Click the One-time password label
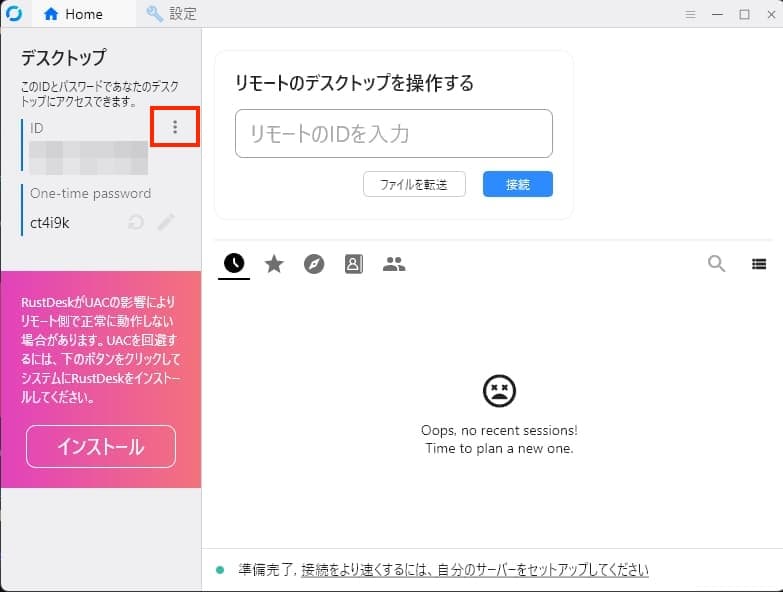Screen dimensions: 783x592 (x=90, y=193)
